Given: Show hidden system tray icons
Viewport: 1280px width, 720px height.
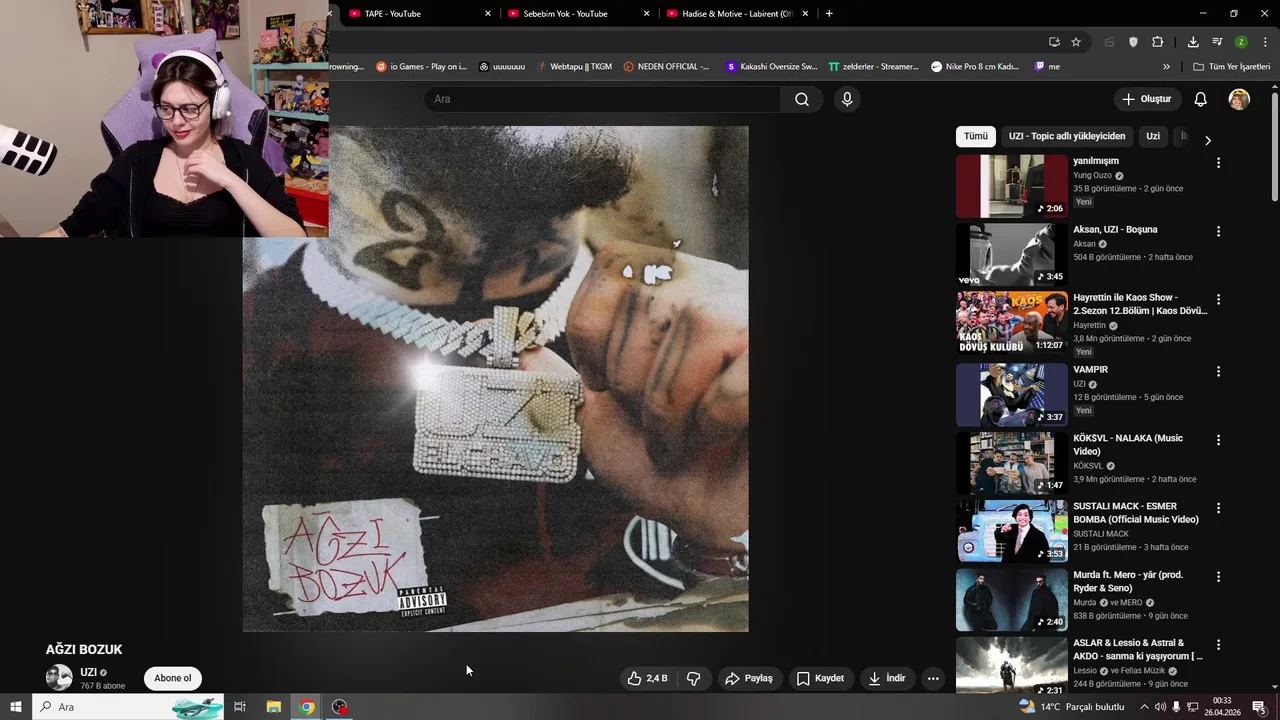Looking at the screenshot, I should click(x=1144, y=707).
